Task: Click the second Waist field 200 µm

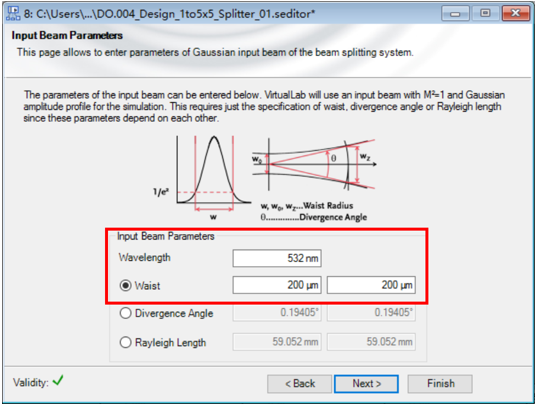Action: [x=371, y=285]
